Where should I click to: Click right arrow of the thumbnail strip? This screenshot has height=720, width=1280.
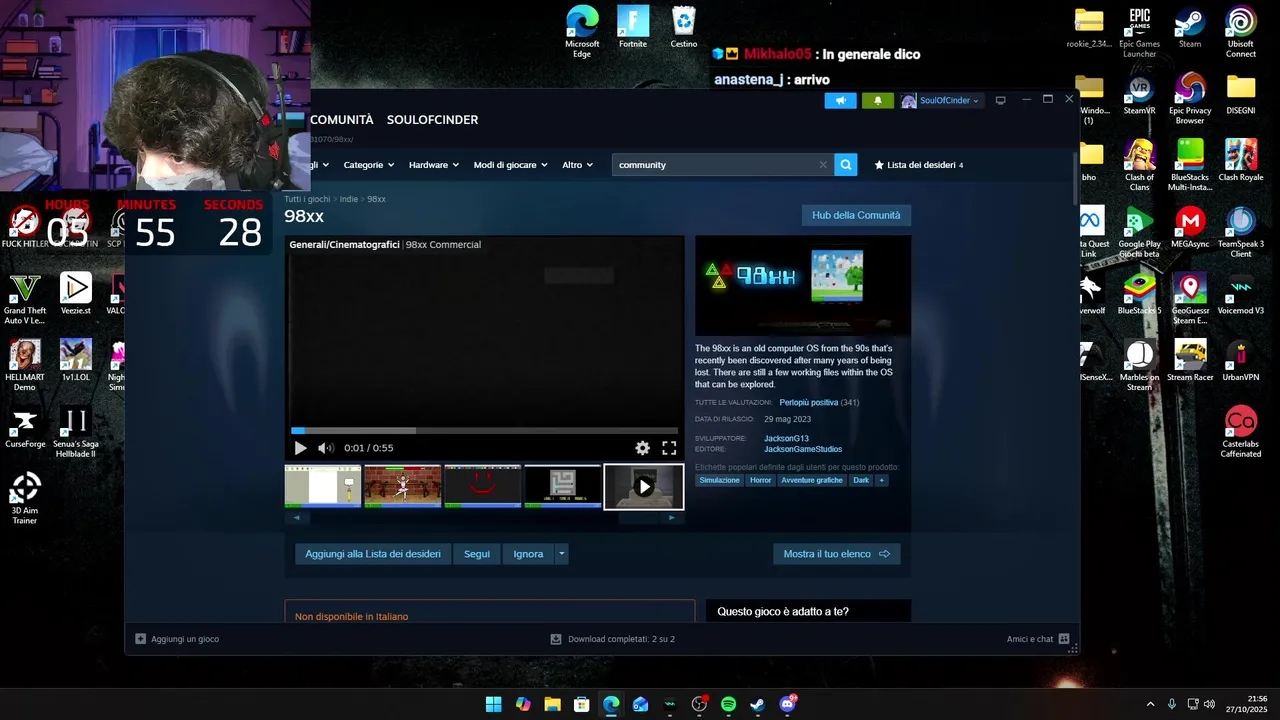(x=672, y=517)
